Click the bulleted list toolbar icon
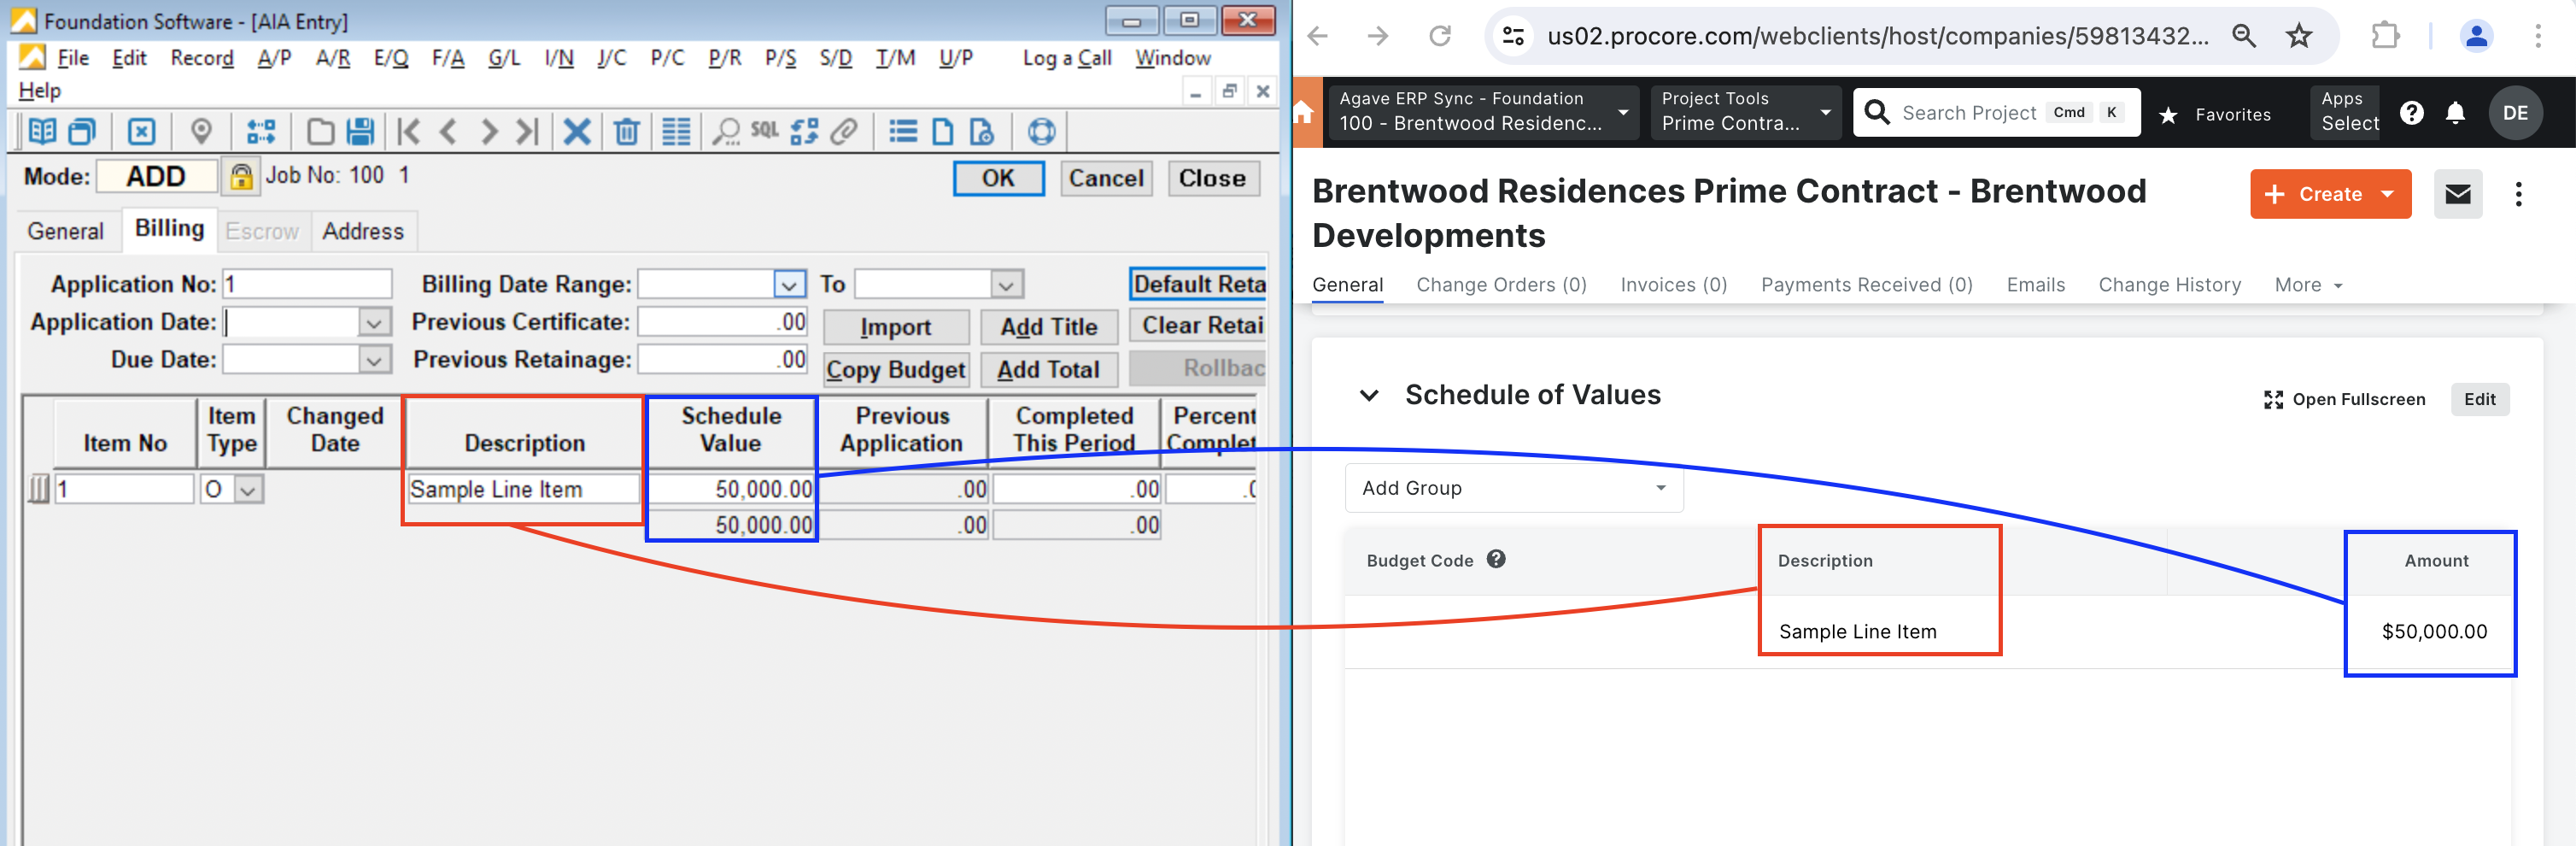This screenshot has height=846, width=2576. tap(903, 131)
